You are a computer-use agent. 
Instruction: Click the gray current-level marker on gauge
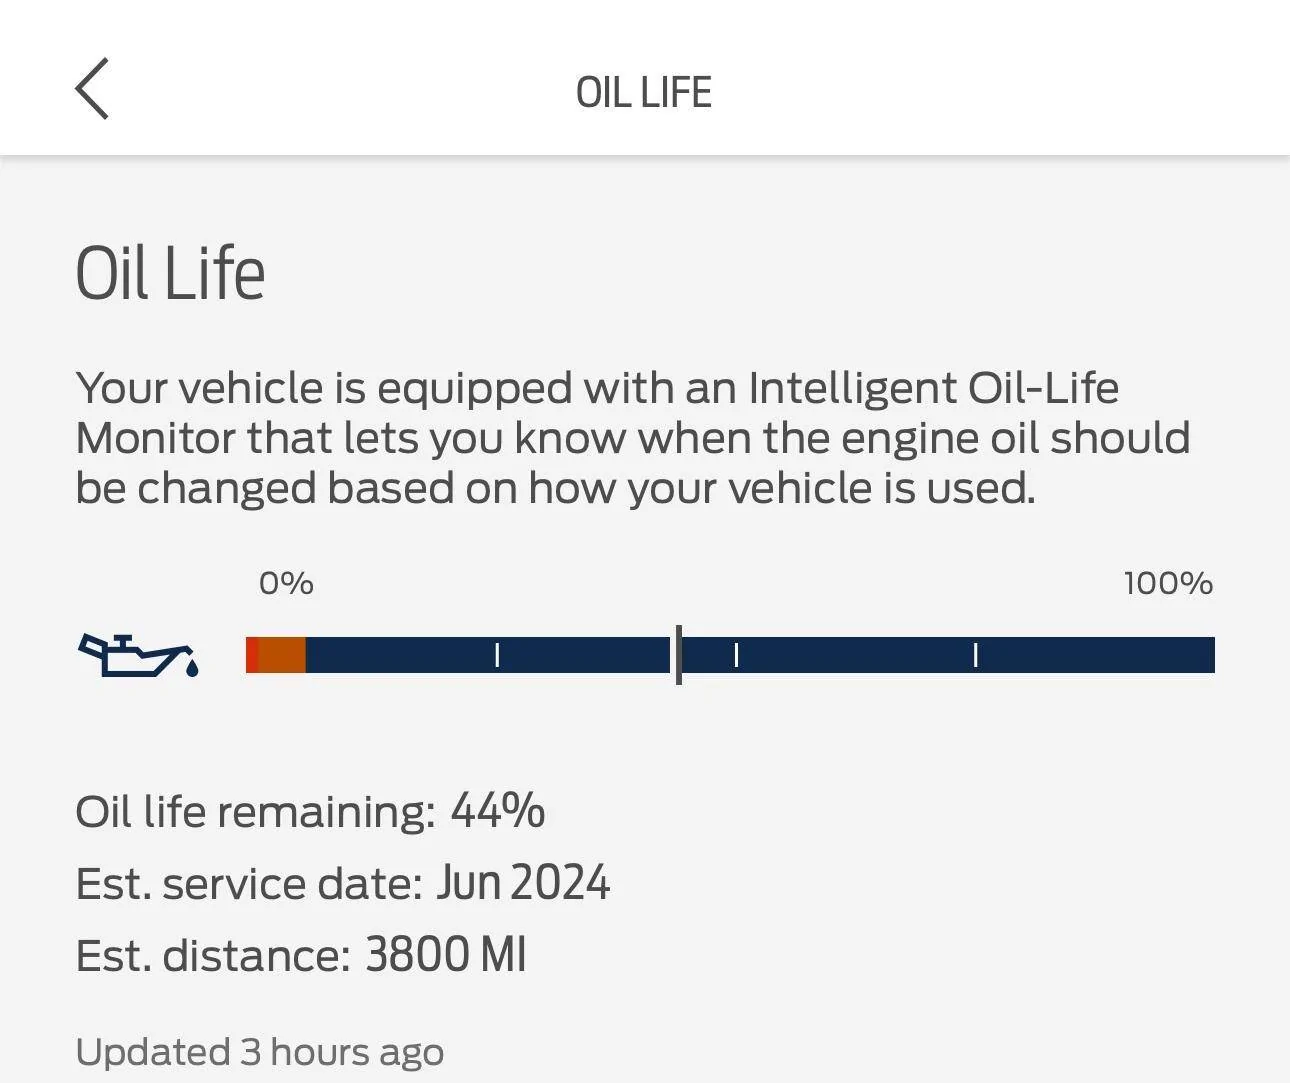click(679, 655)
